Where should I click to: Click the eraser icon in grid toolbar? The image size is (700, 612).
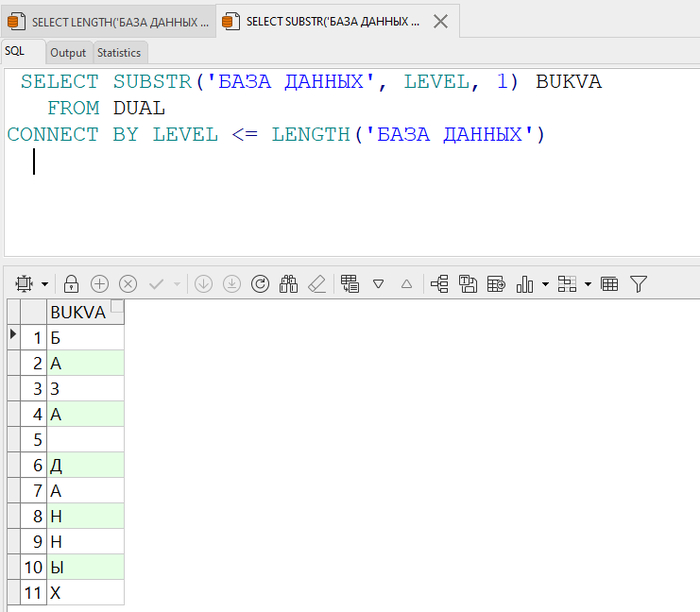[x=317, y=284]
